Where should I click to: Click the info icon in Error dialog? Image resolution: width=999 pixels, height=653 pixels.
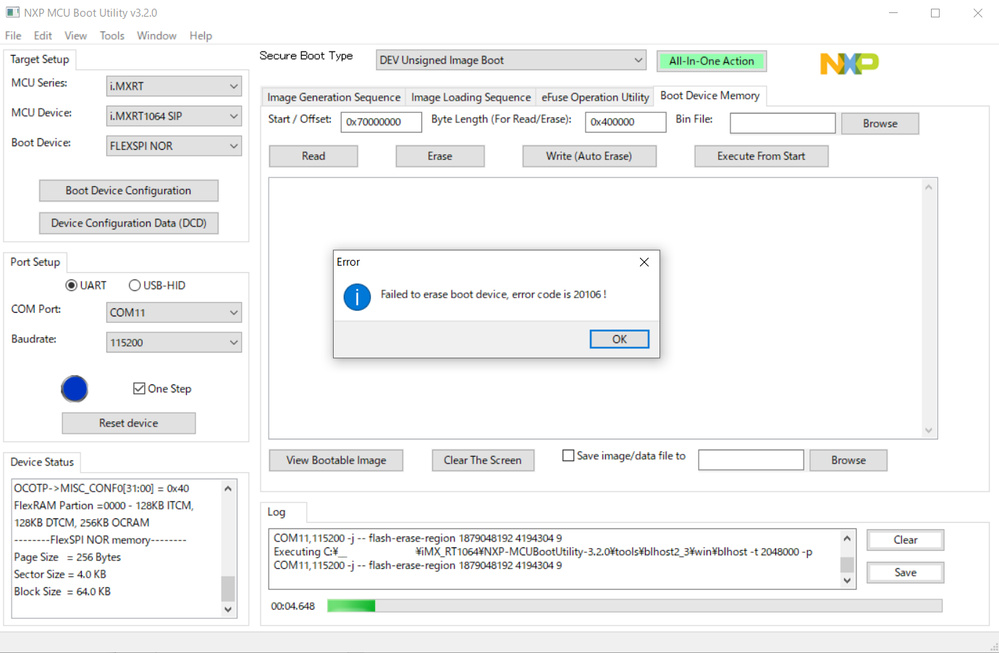357,297
